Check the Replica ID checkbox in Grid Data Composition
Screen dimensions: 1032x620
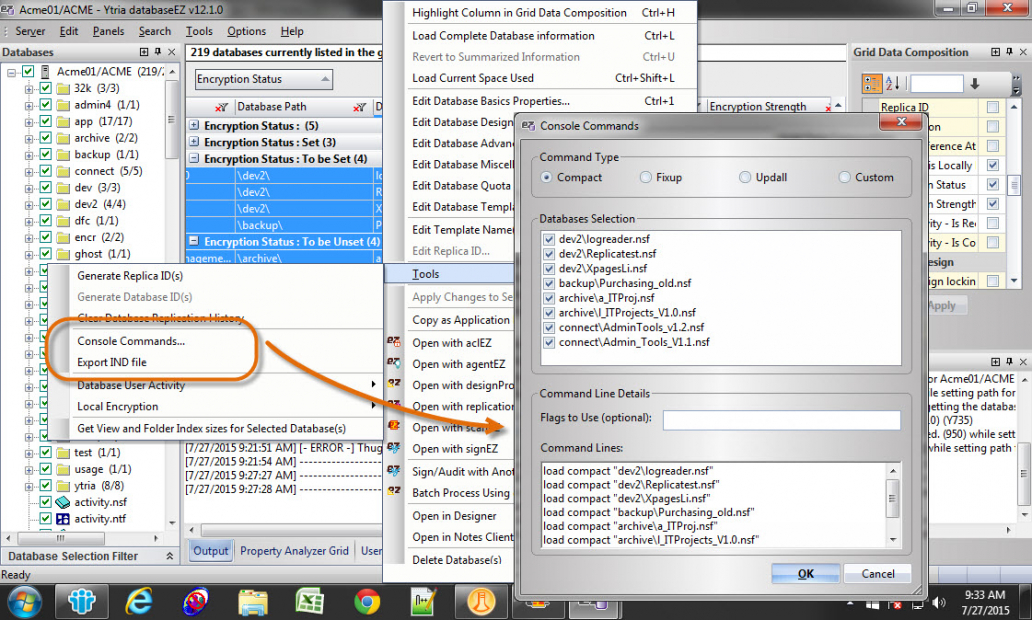pos(993,107)
